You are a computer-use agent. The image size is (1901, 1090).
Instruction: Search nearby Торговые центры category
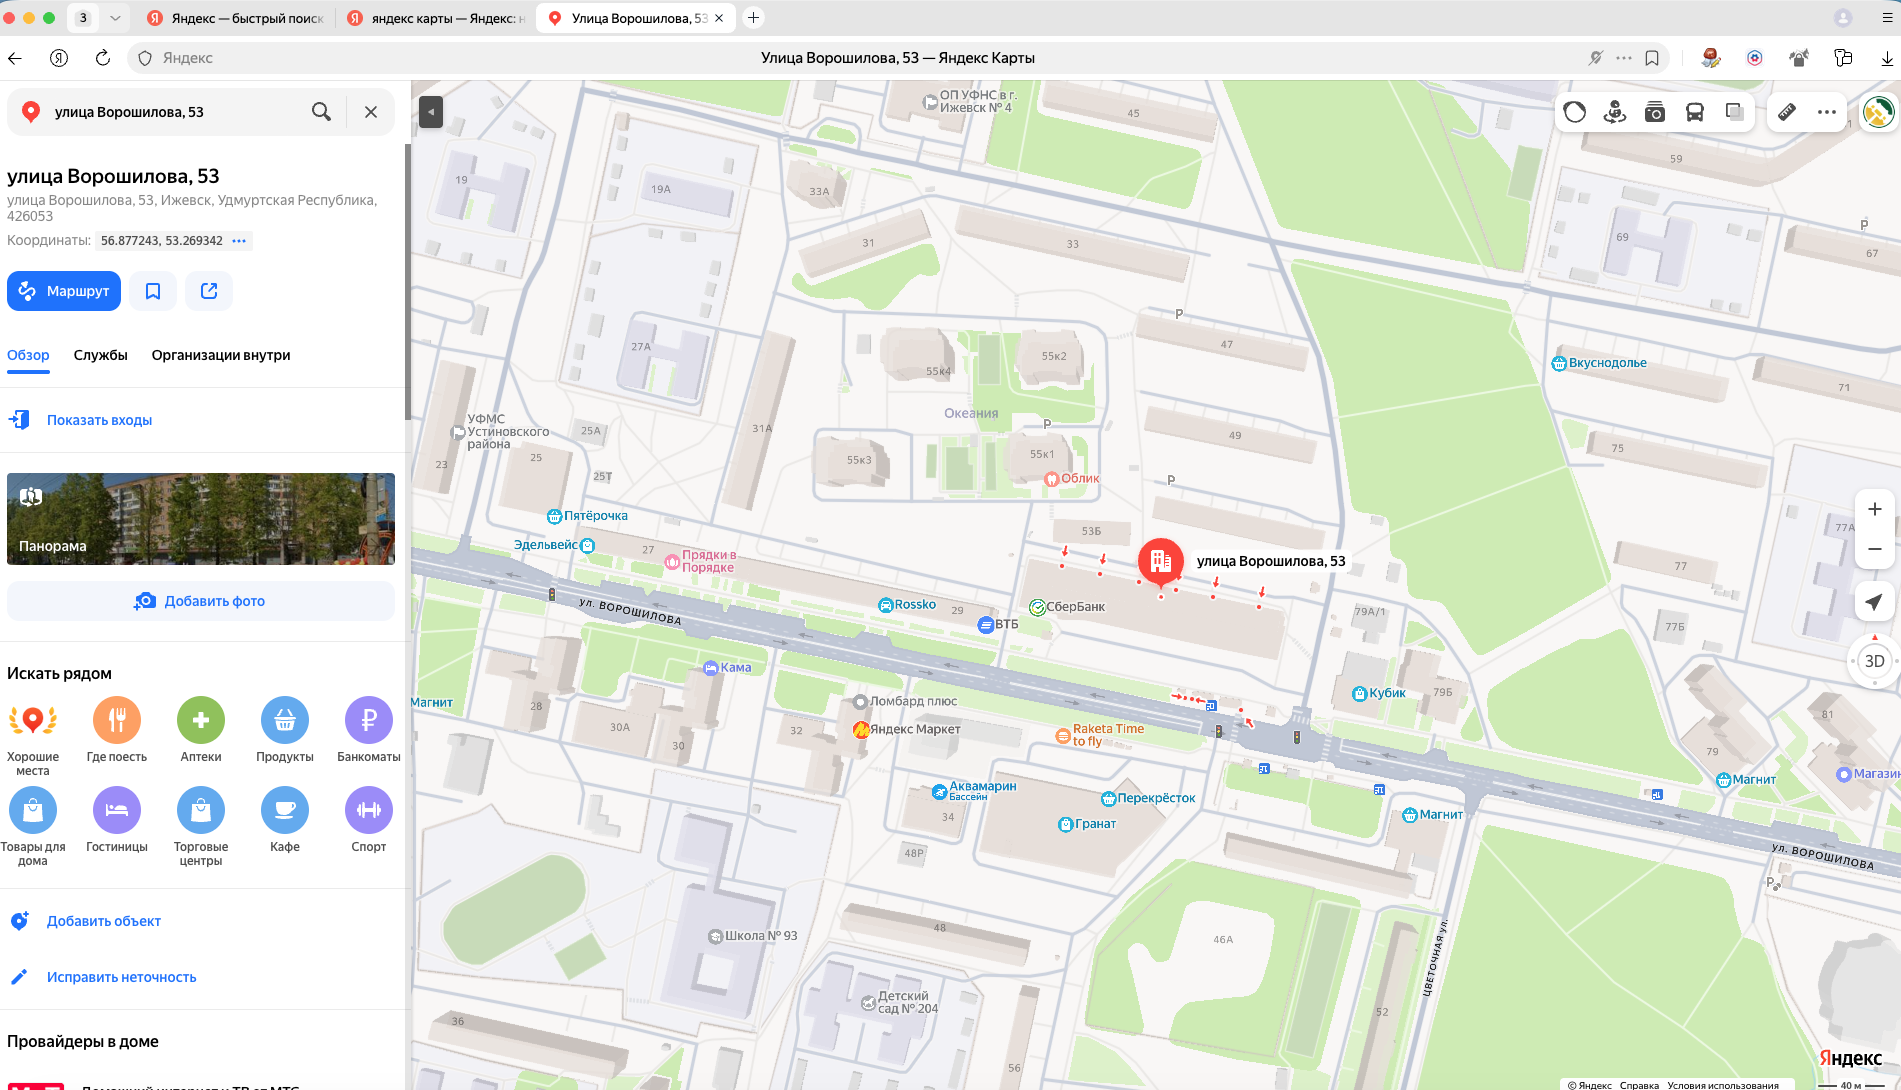click(x=201, y=826)
